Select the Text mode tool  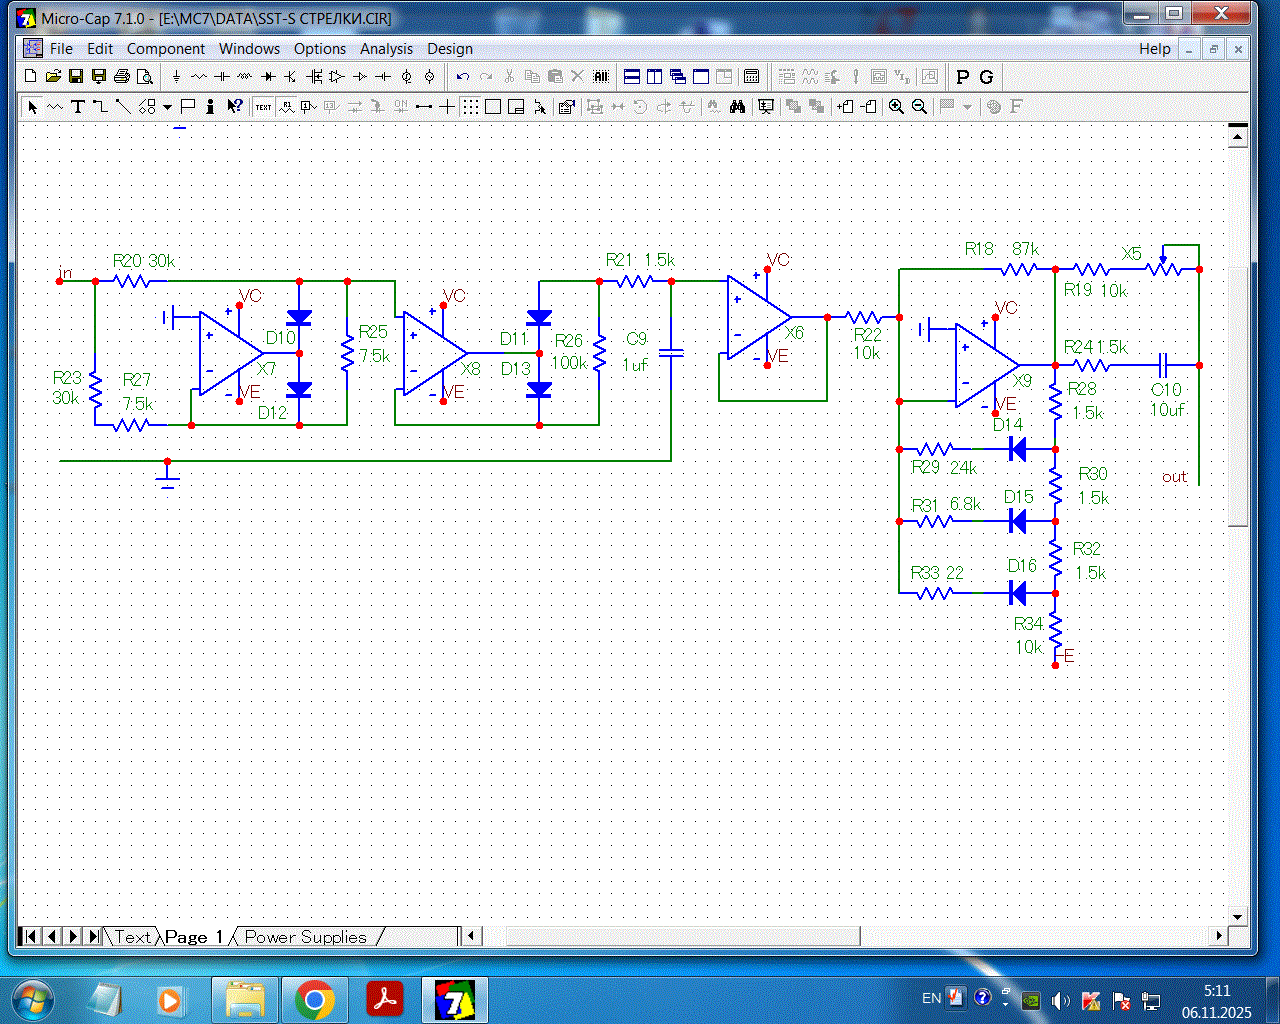pyautogui.click(x=77, y=107)
